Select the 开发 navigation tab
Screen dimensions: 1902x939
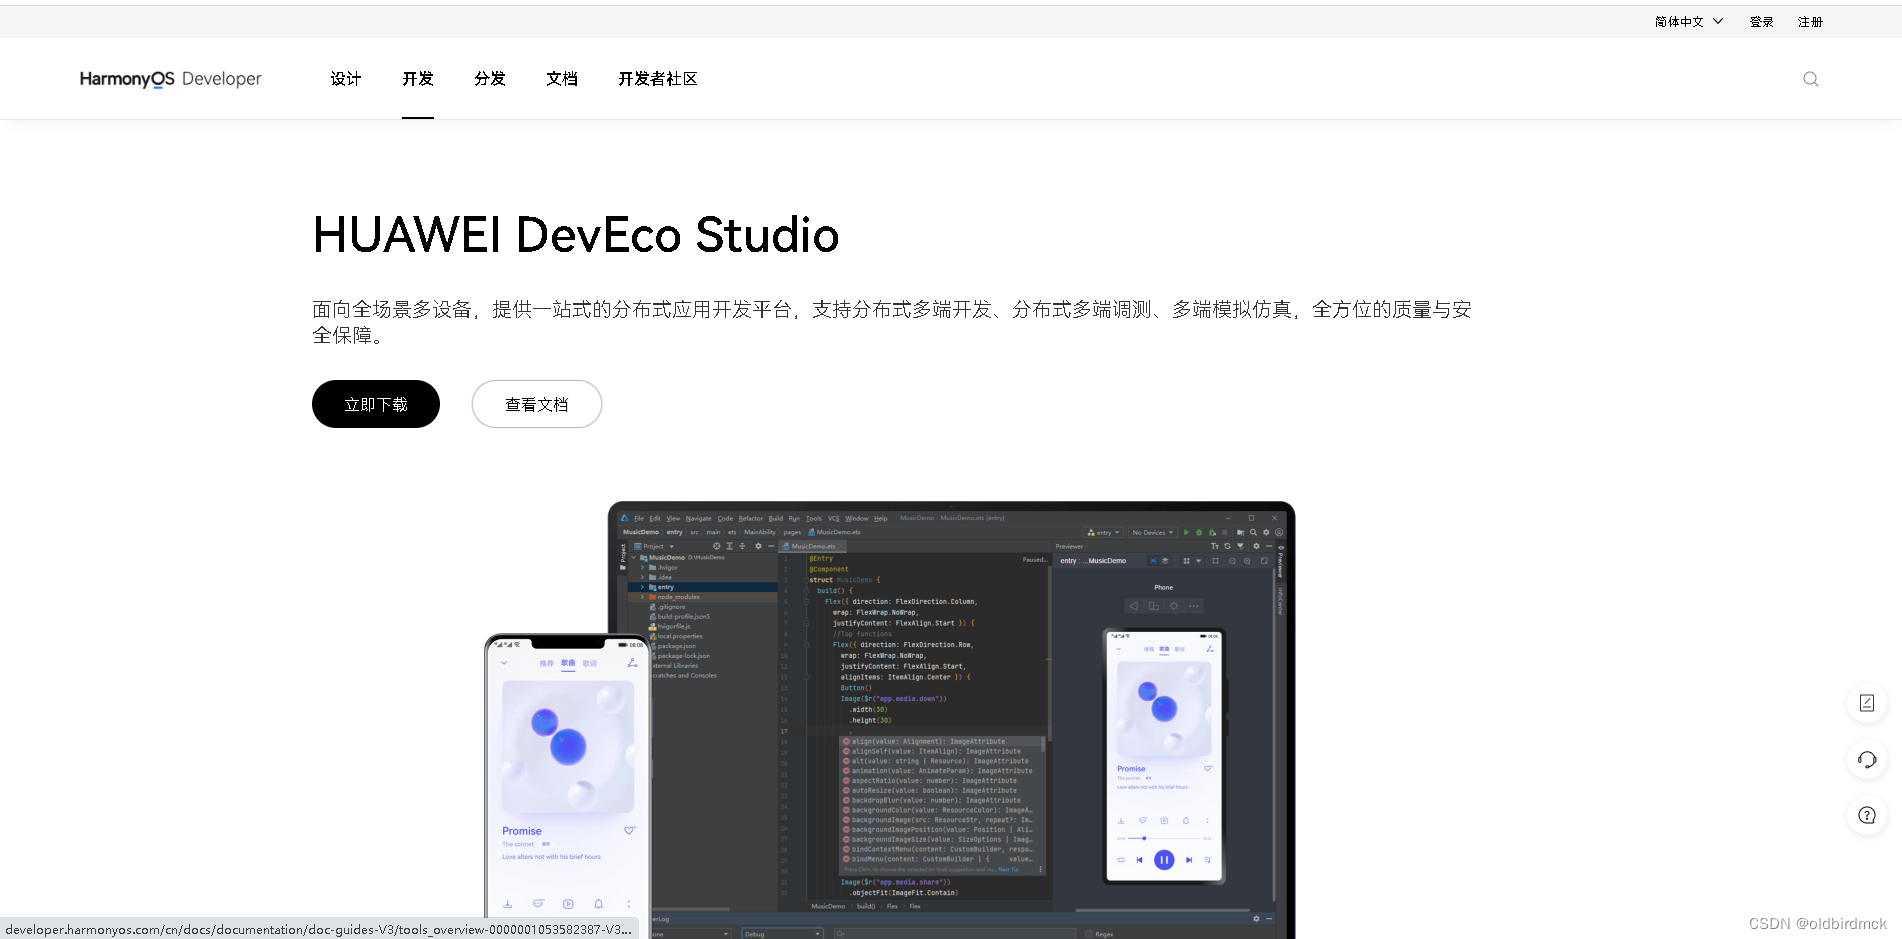(x=418, y=79)
